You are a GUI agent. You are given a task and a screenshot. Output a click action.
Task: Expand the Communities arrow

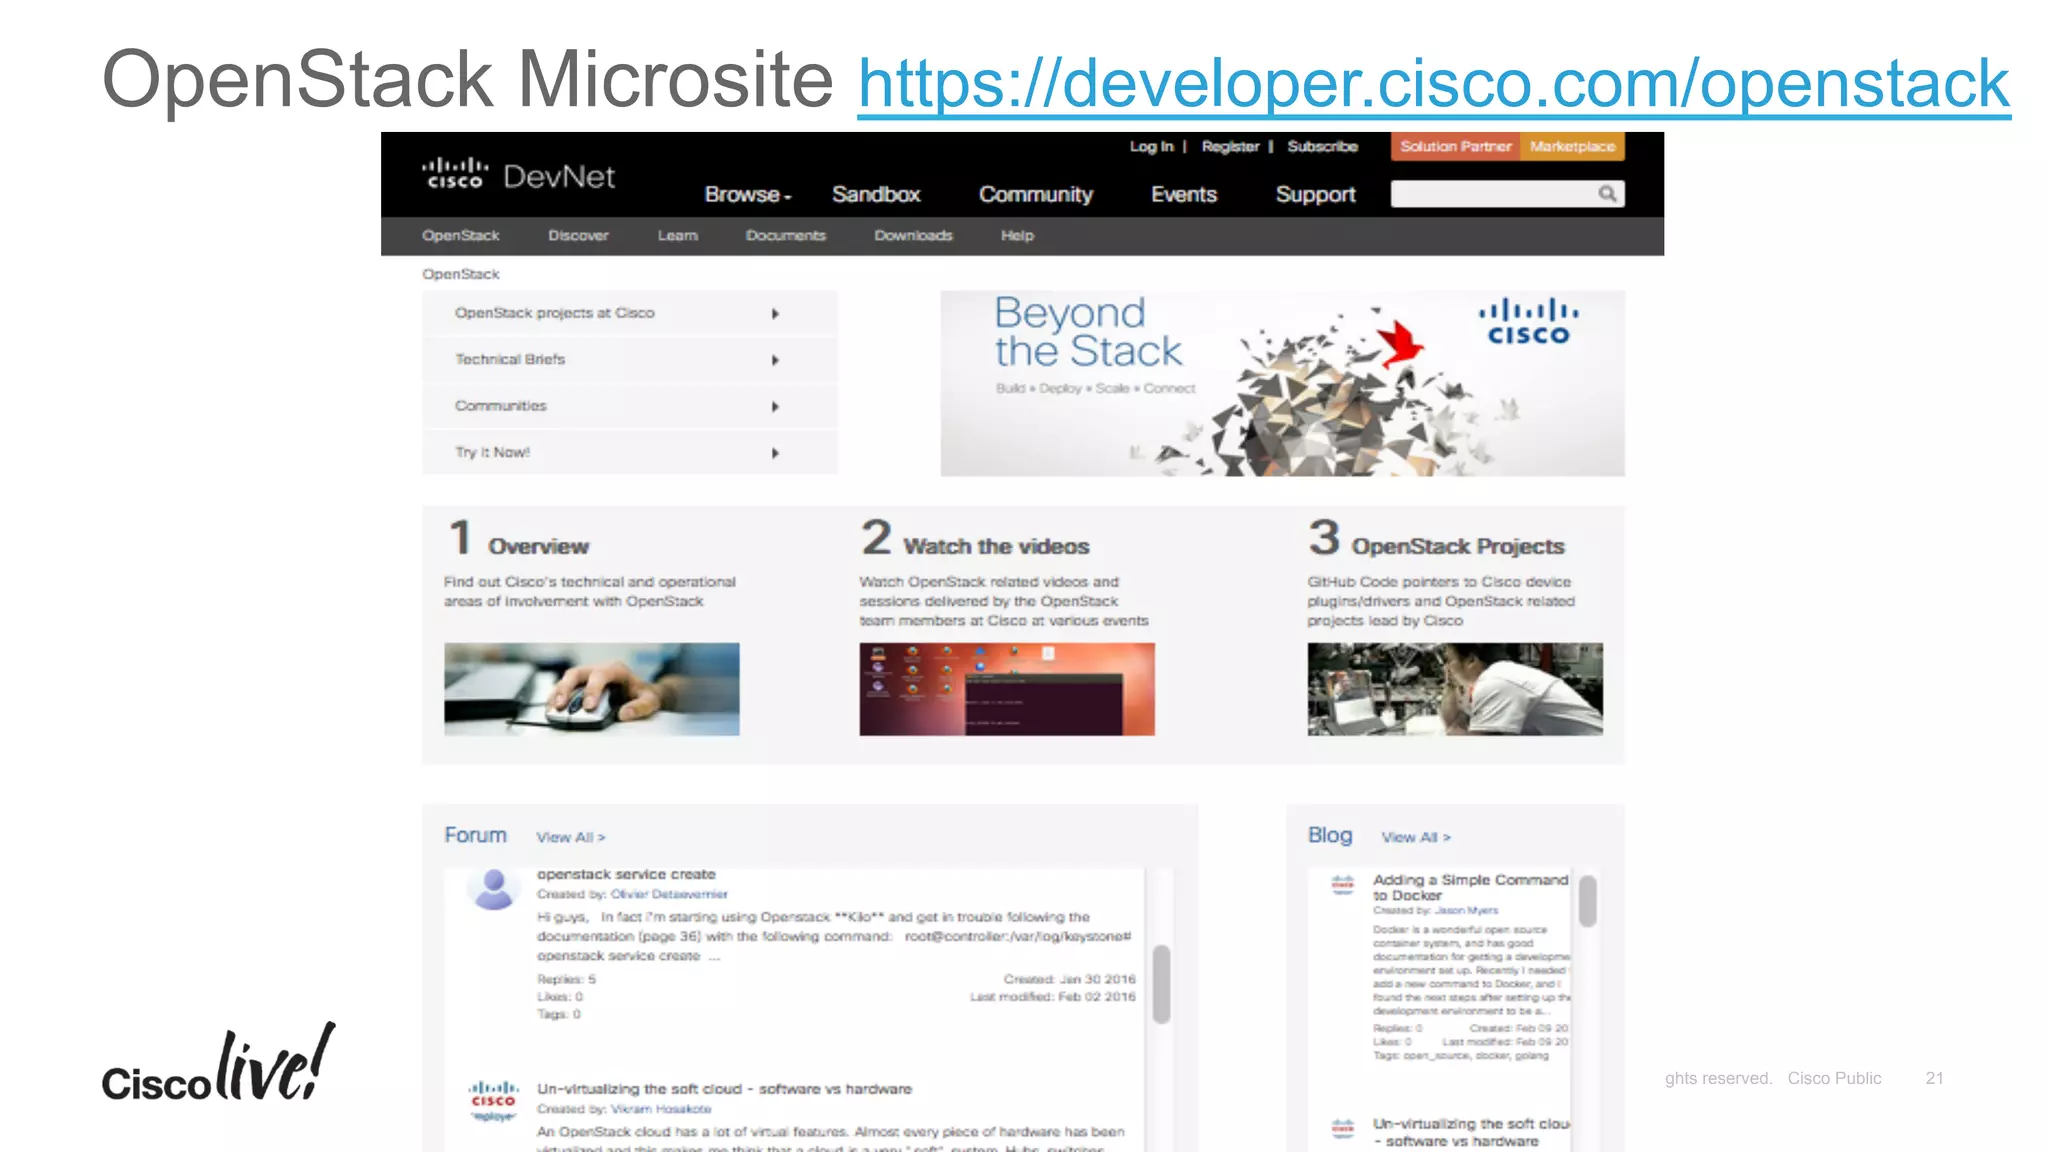click(x=775, y=407)
